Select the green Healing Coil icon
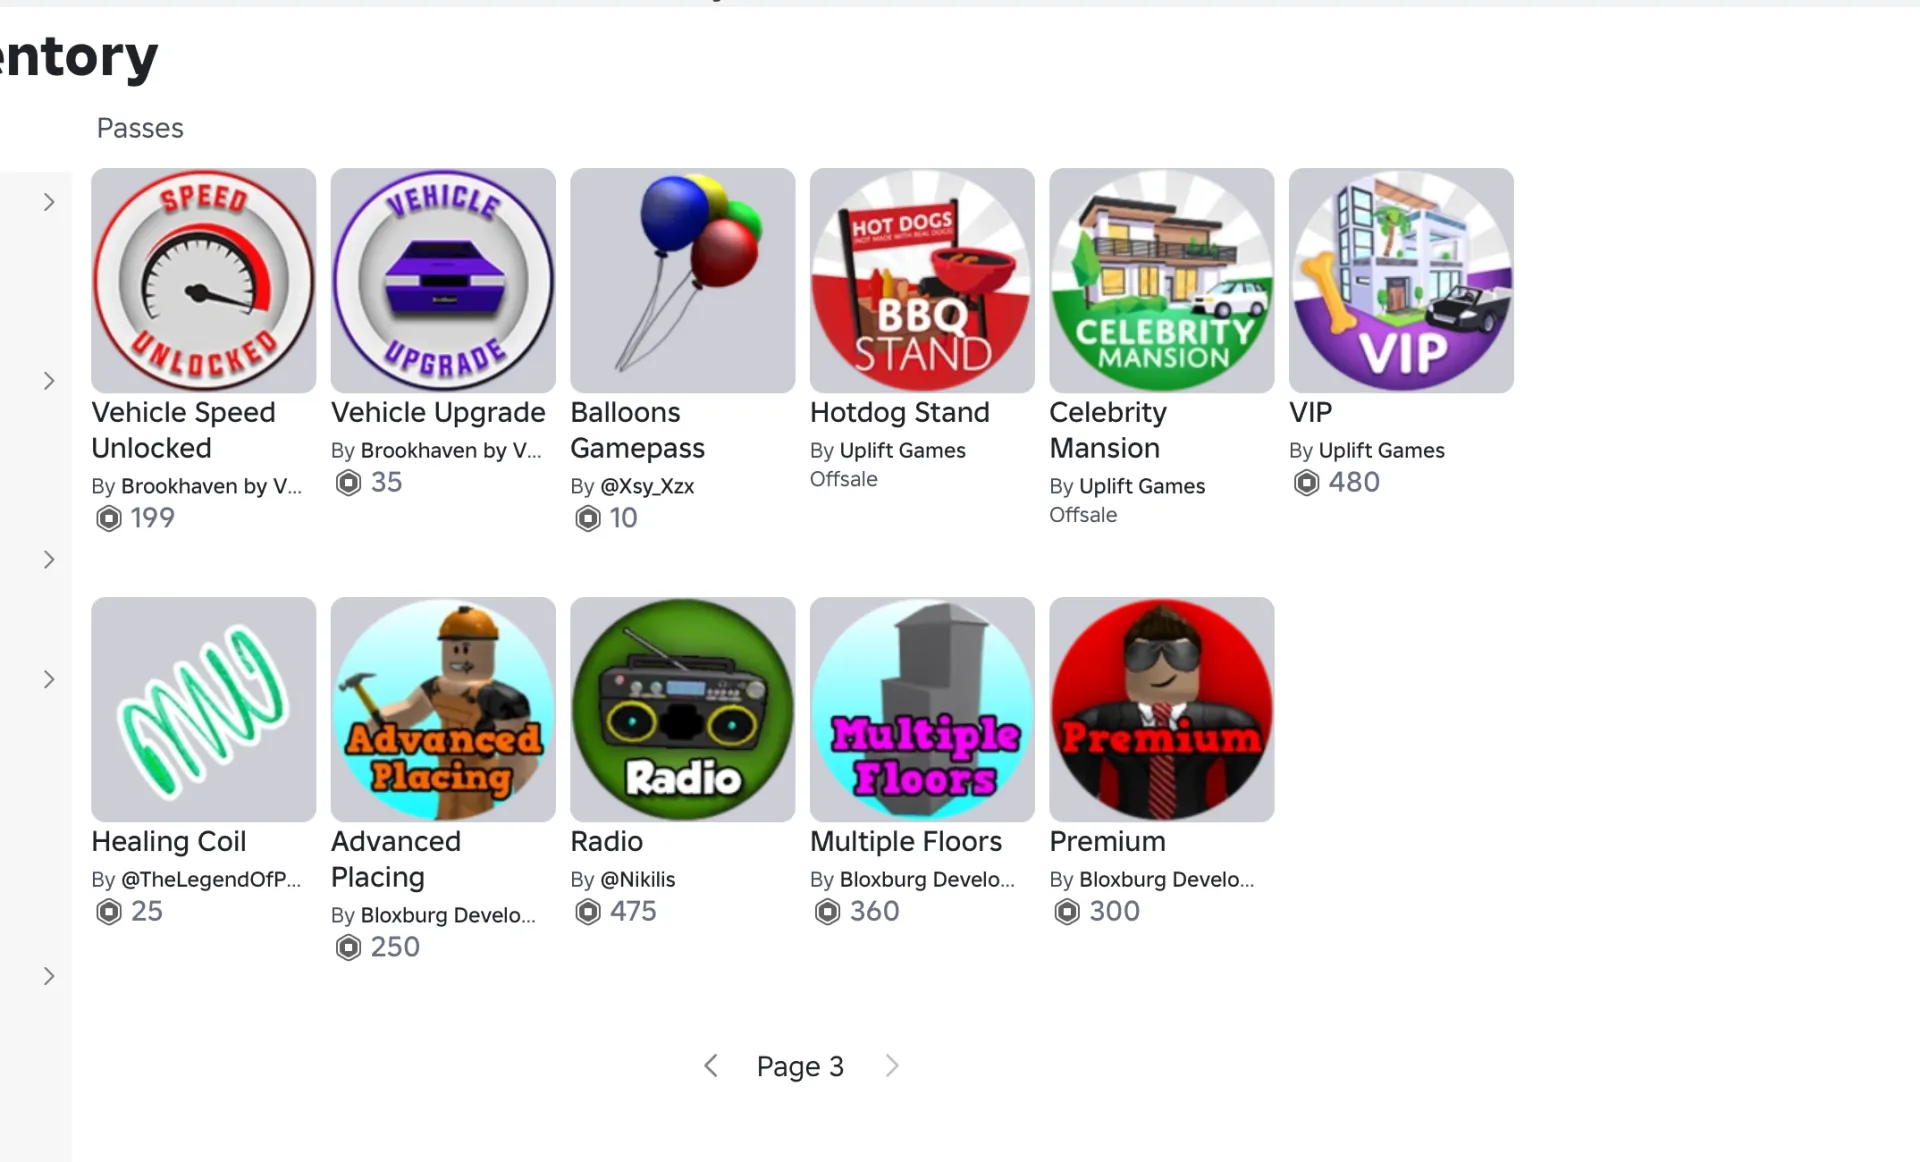The width and height of the screenshot is (1920, 1162). [203, 709]
